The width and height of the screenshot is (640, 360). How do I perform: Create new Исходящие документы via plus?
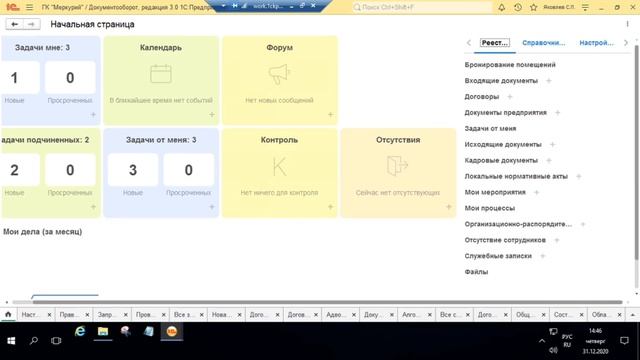coord(552,144)
